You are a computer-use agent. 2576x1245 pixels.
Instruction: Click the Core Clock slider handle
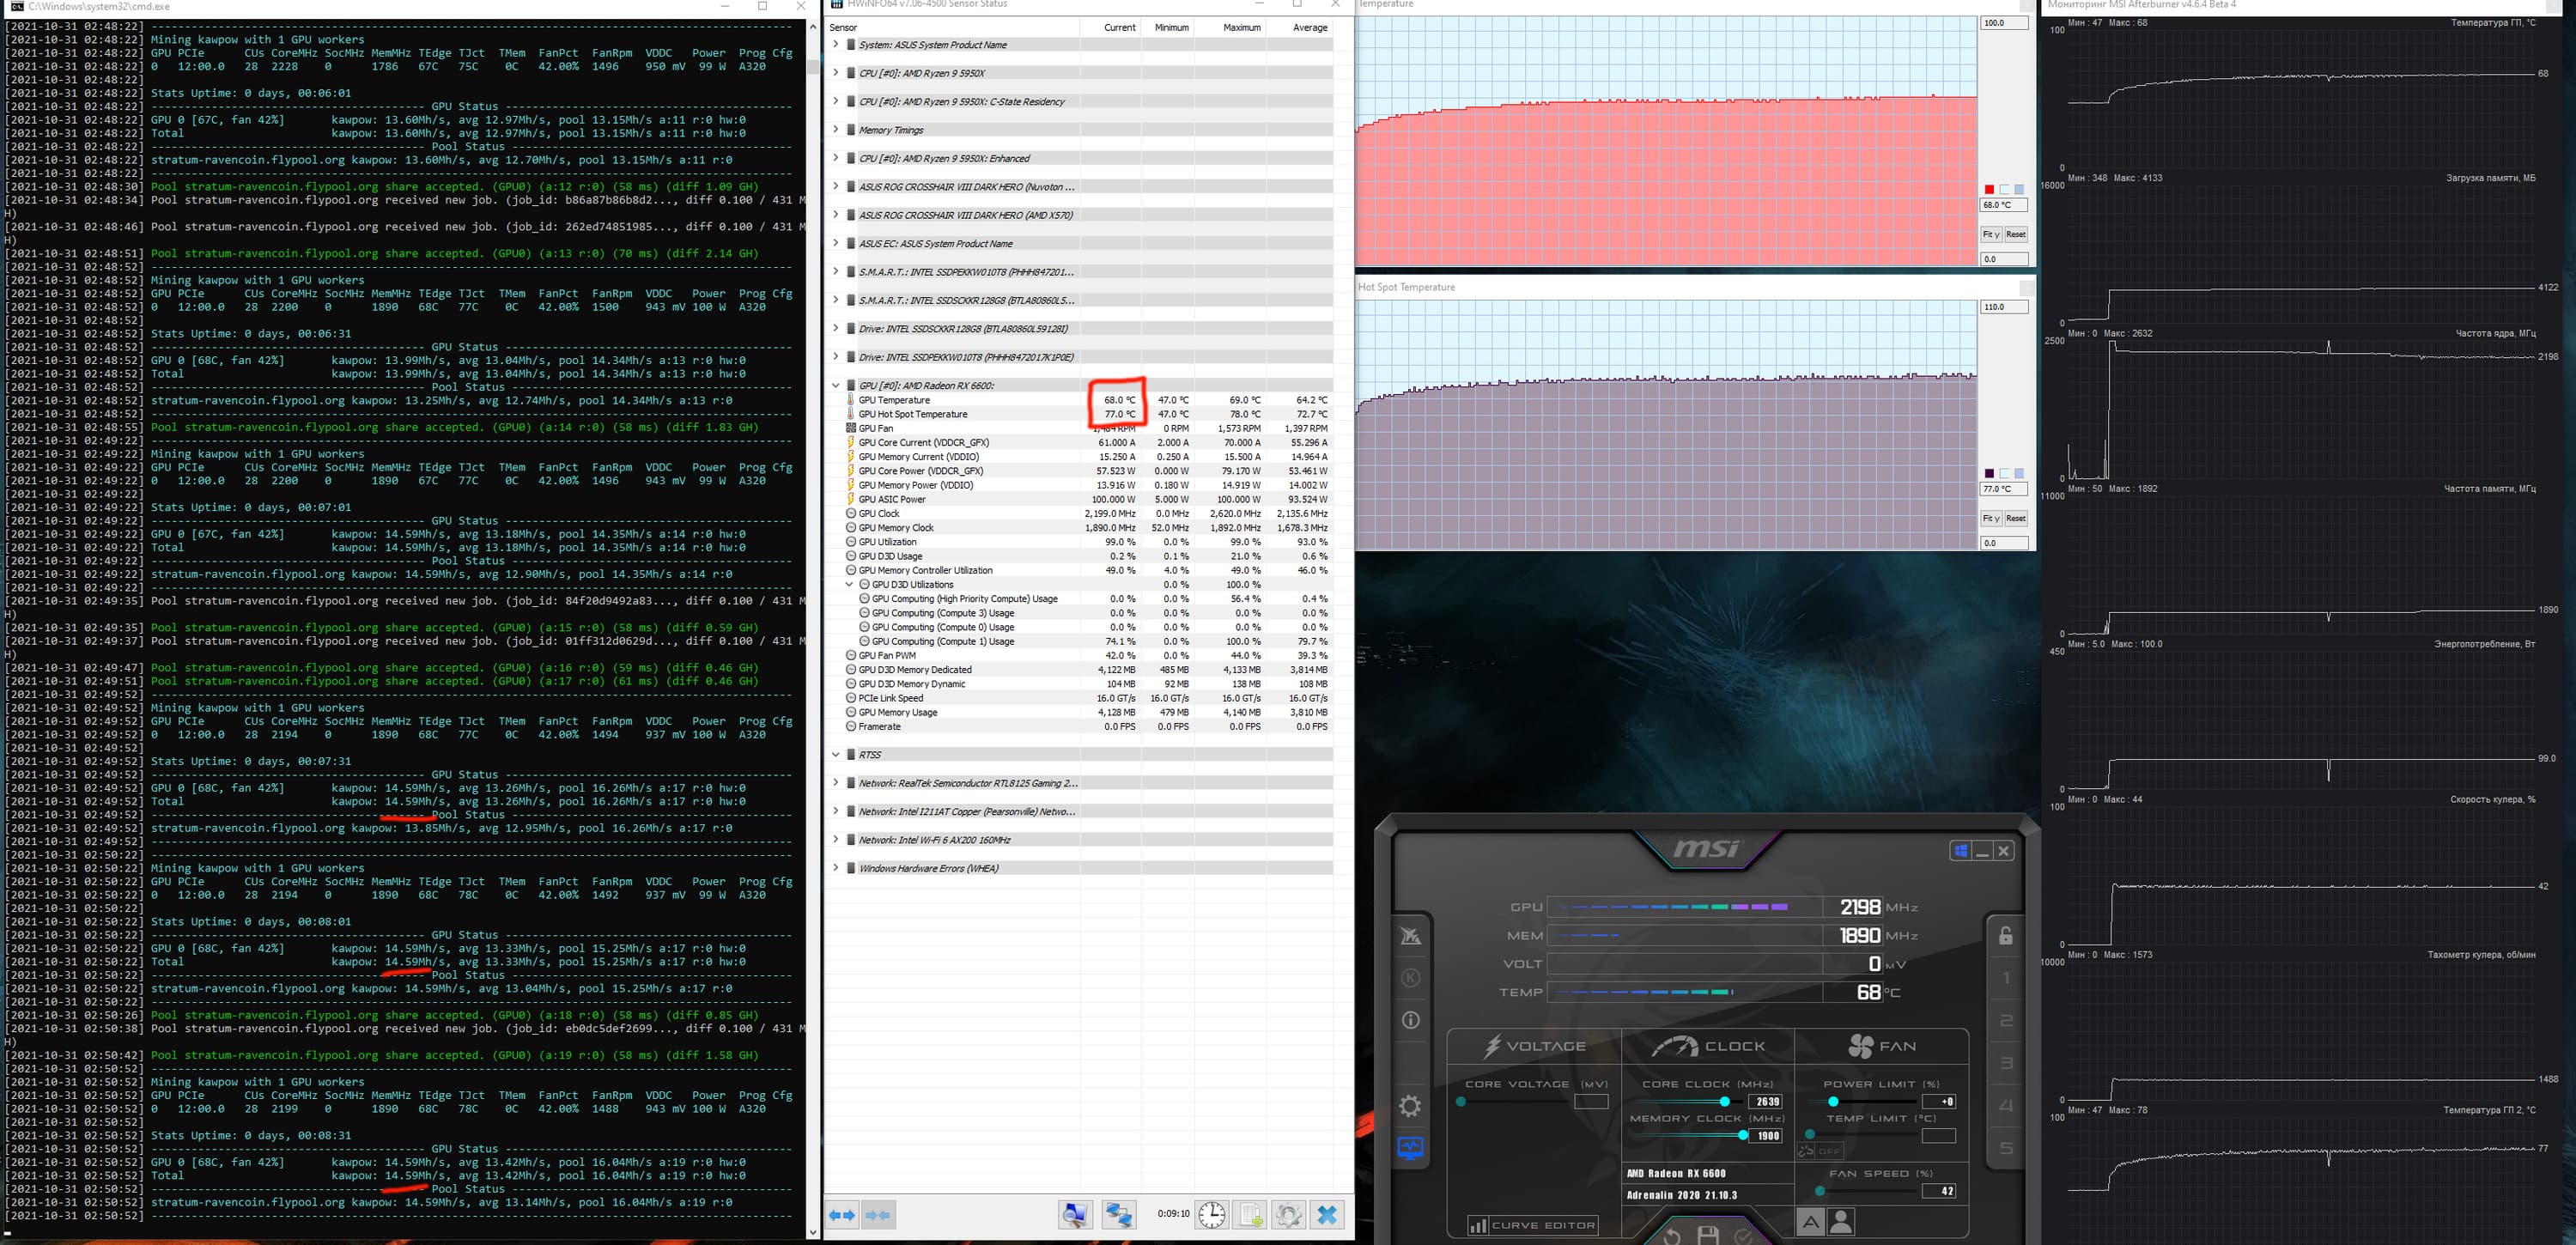(1724, 1101)
